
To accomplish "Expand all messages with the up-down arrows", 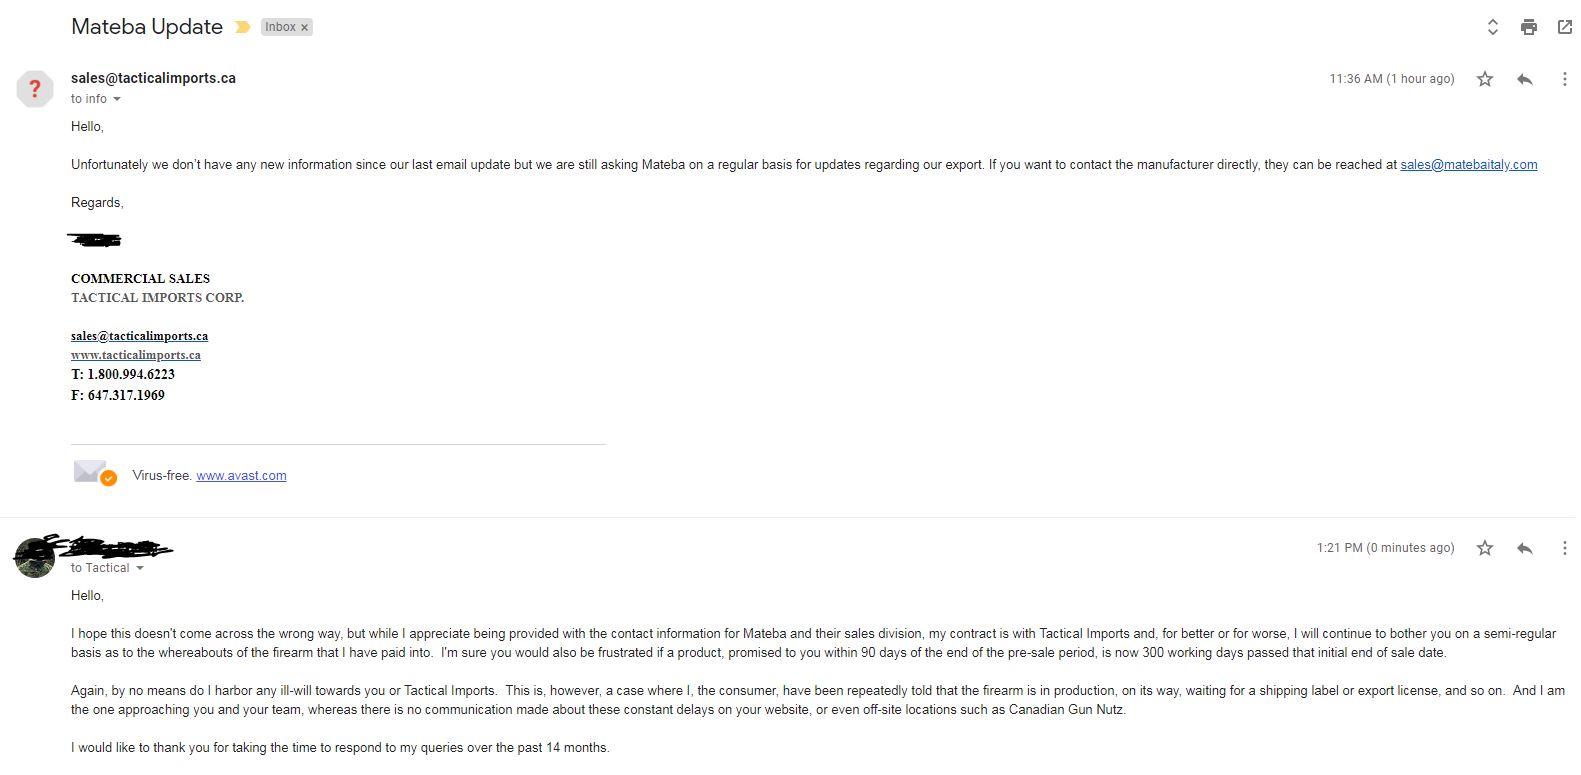I will (x=1492, y=28).
